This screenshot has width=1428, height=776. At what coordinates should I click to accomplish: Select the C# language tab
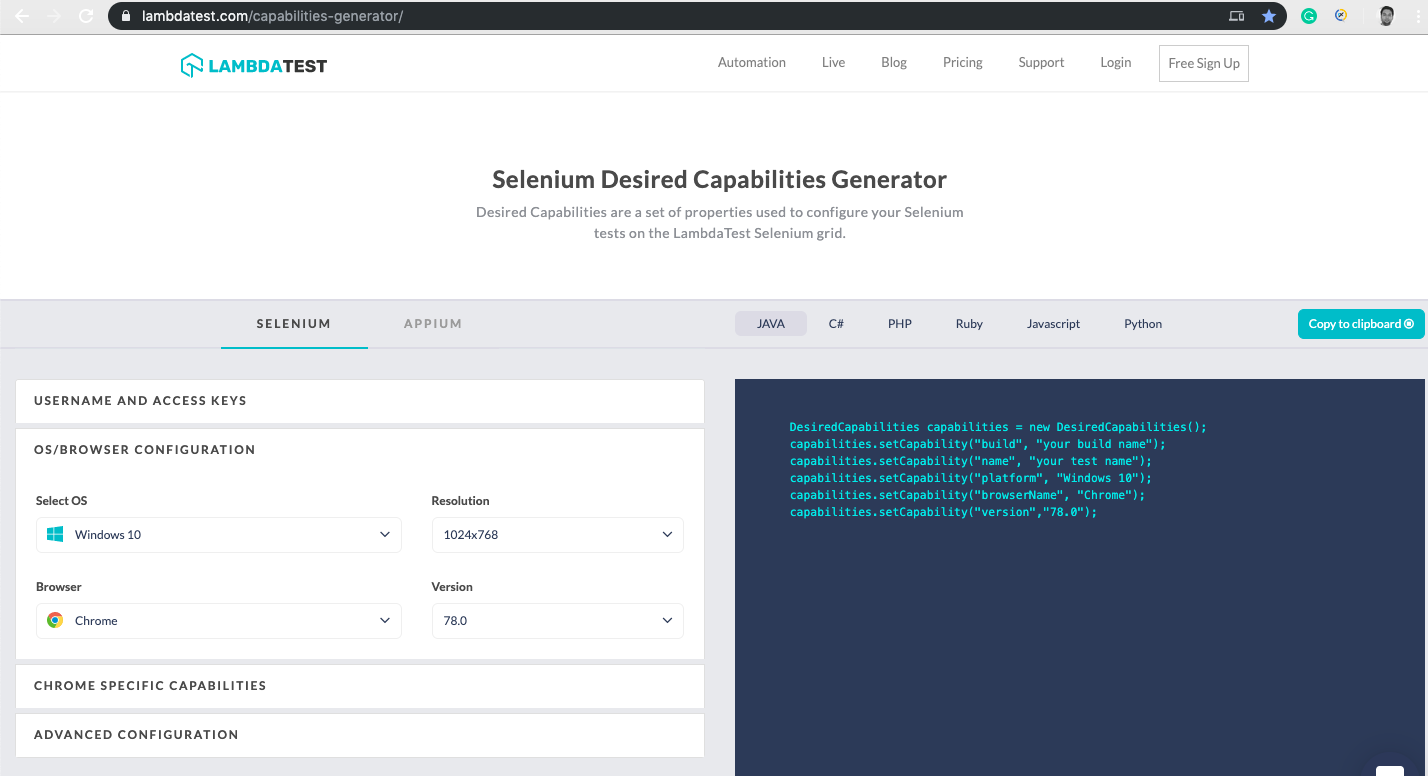(836, 323)
